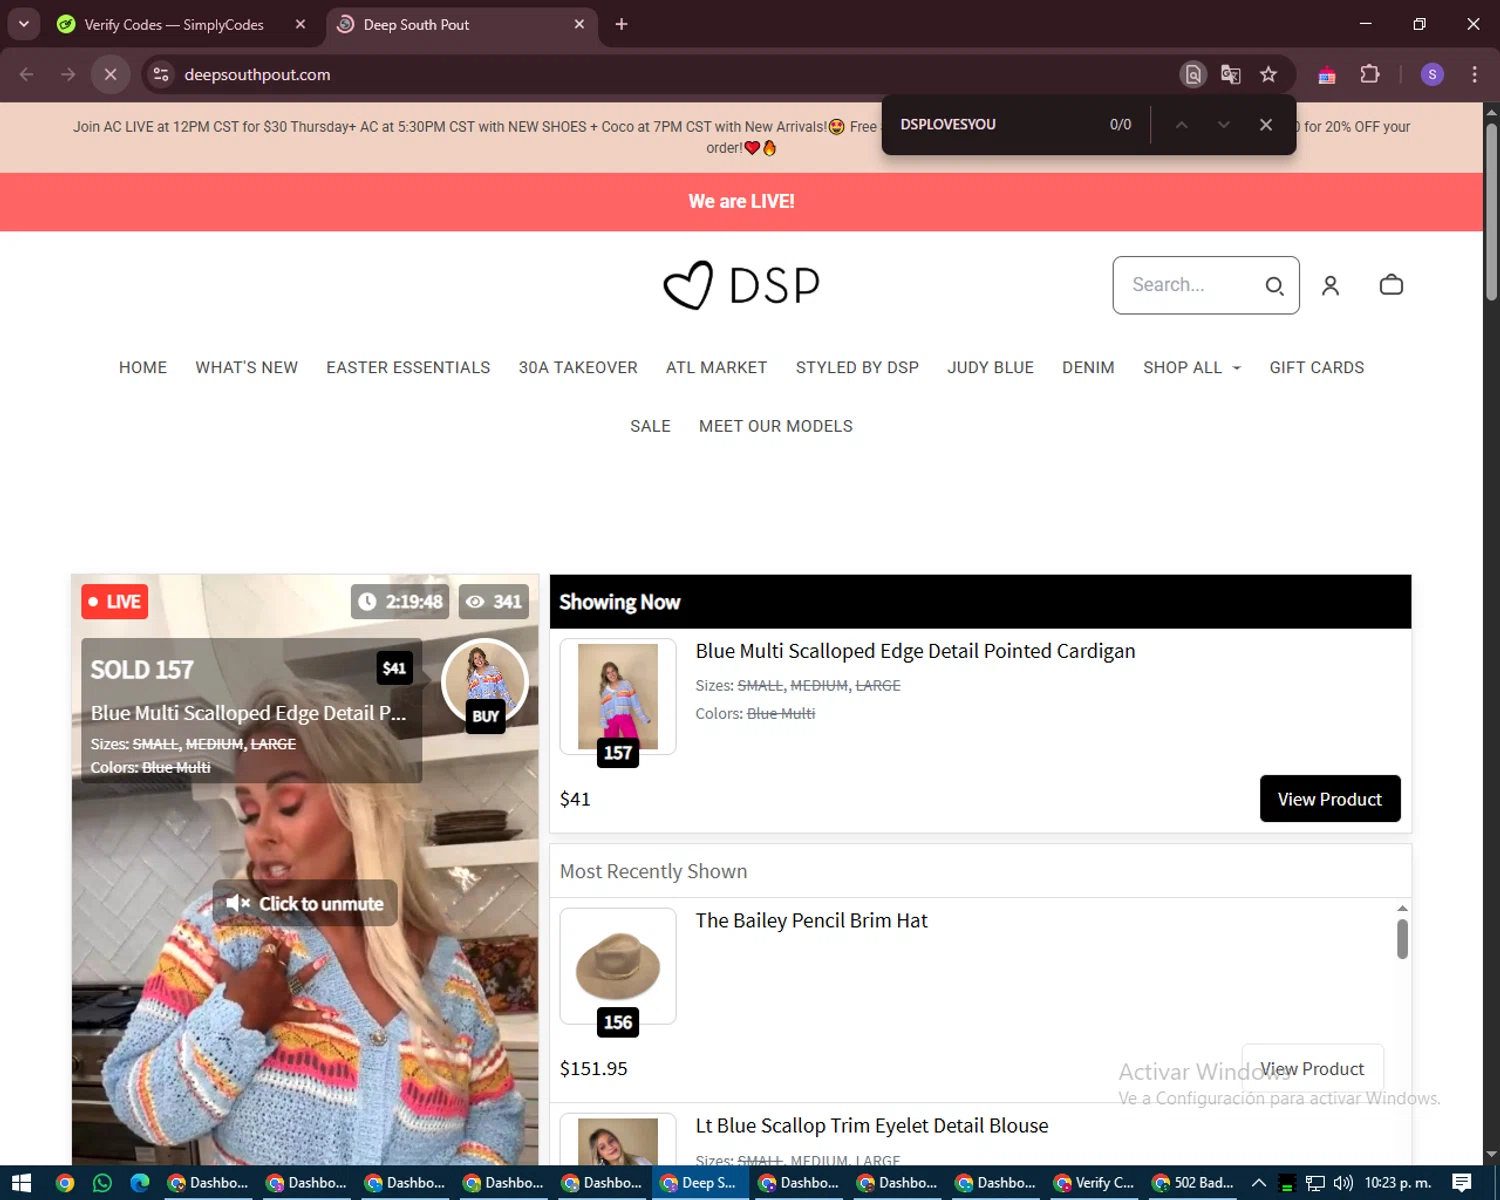1500x1200 pixels.
Task: Open the purple profile avatar
Action: (x=1432, y=74)
